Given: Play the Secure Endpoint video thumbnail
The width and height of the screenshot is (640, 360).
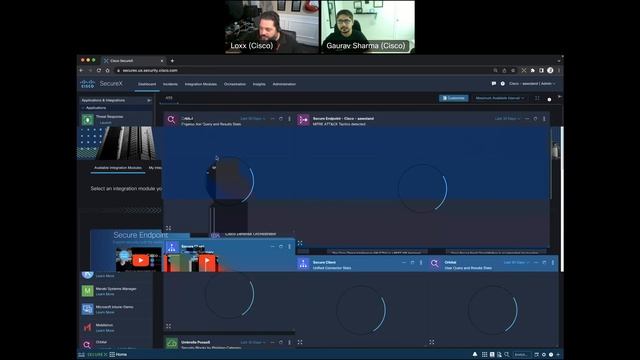Looking at the screenshot, I should (x=141, y=260).
